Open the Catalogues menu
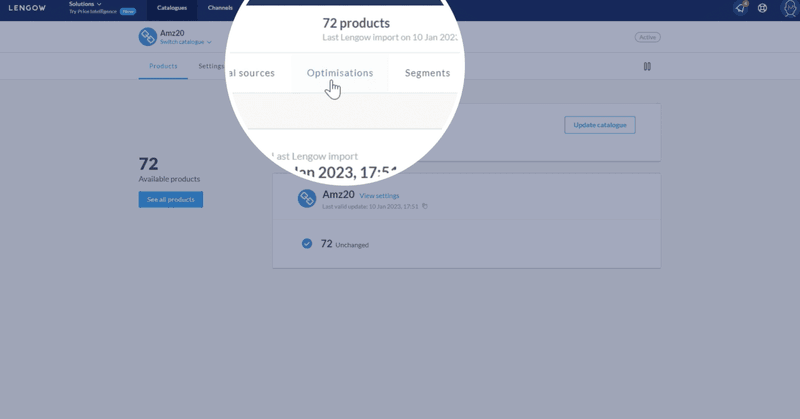Viewport: 800px width, 419px height. (172, 8)
